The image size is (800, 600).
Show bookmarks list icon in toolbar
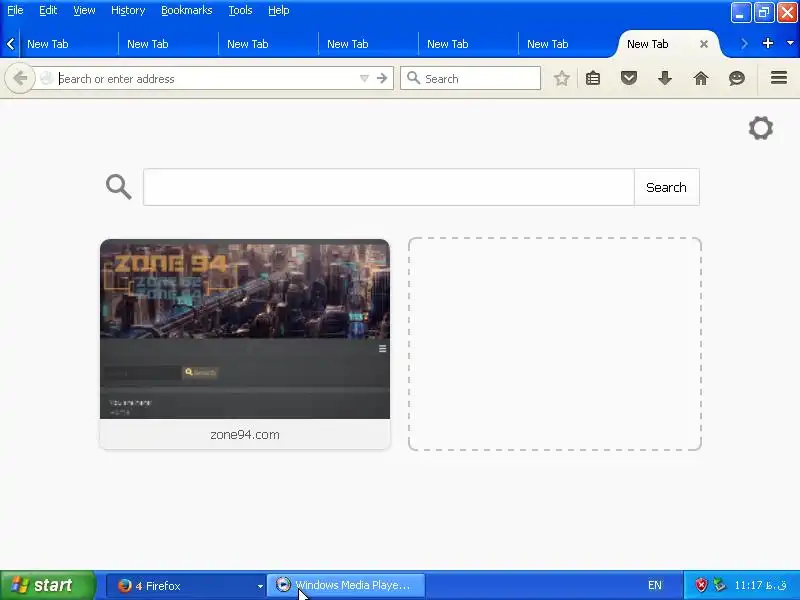tap(593, 79)
